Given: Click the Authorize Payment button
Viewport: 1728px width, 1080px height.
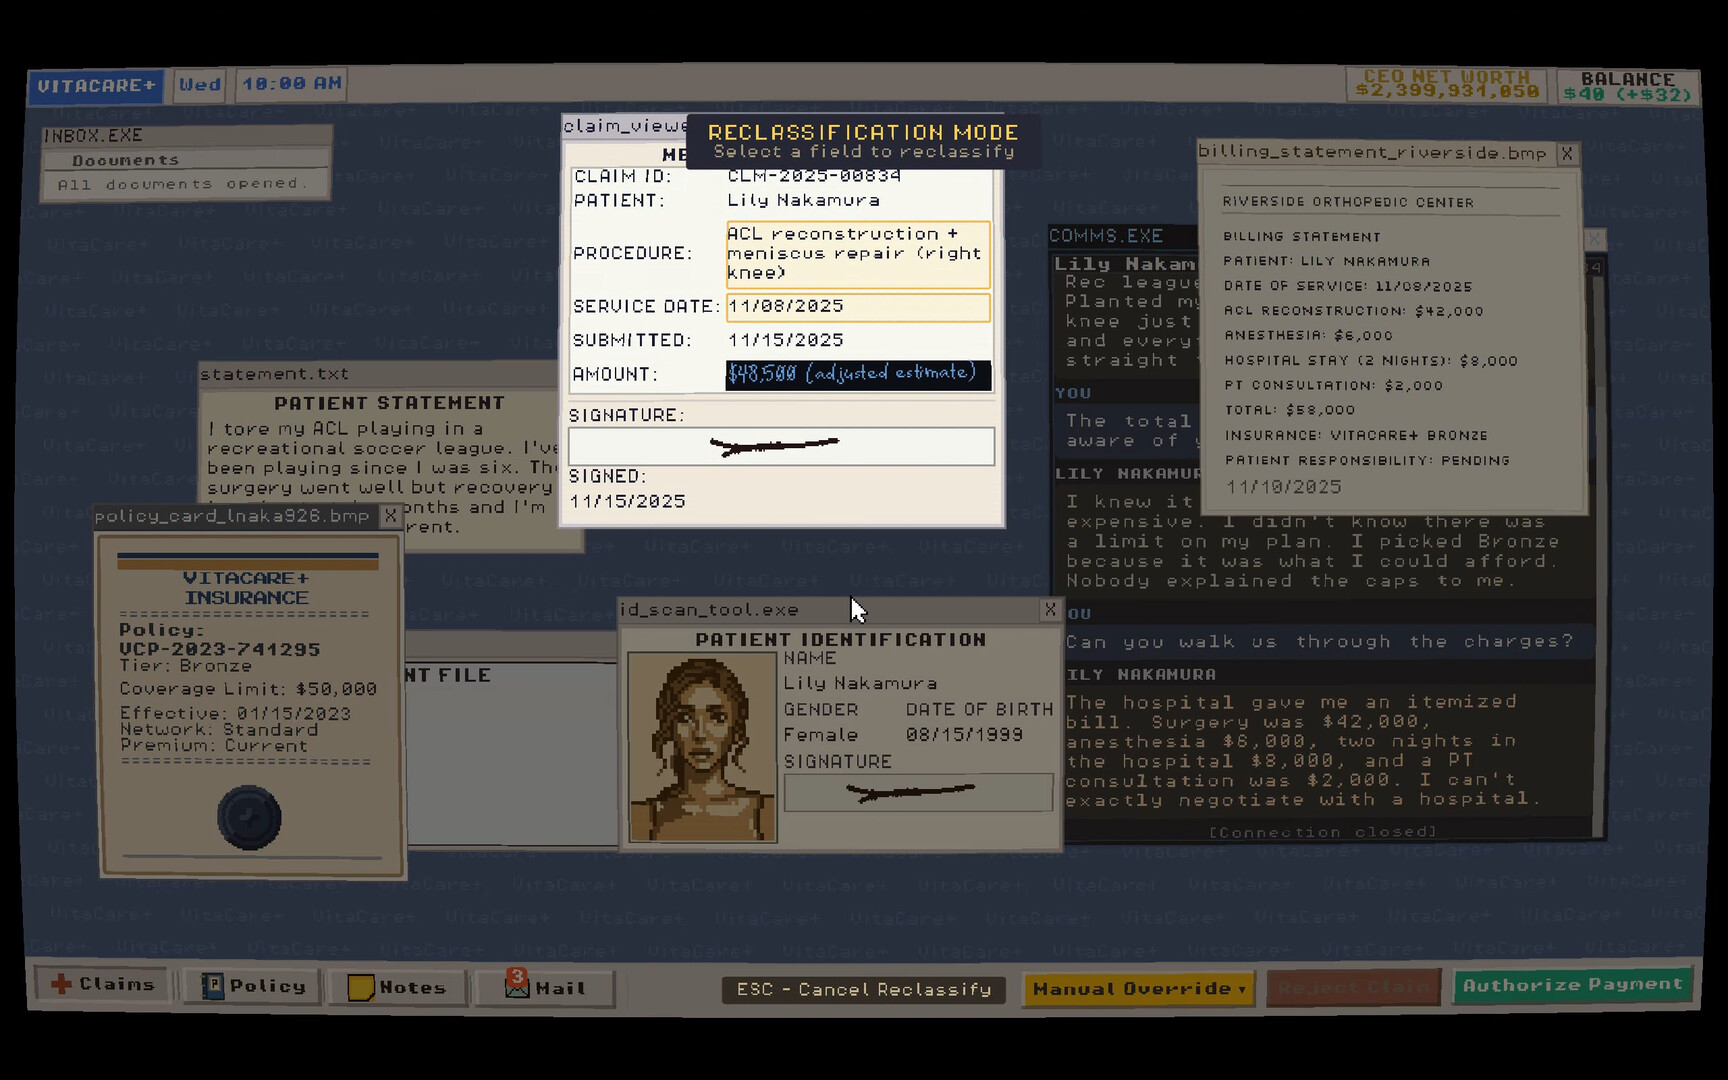Looking at the screenshot, I should tap(1572, 985).
